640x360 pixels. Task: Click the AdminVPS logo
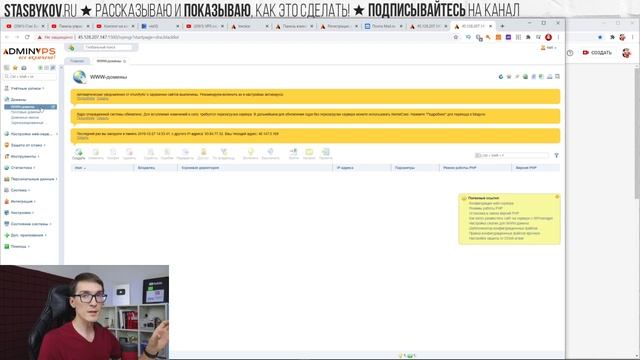[29, 53]
